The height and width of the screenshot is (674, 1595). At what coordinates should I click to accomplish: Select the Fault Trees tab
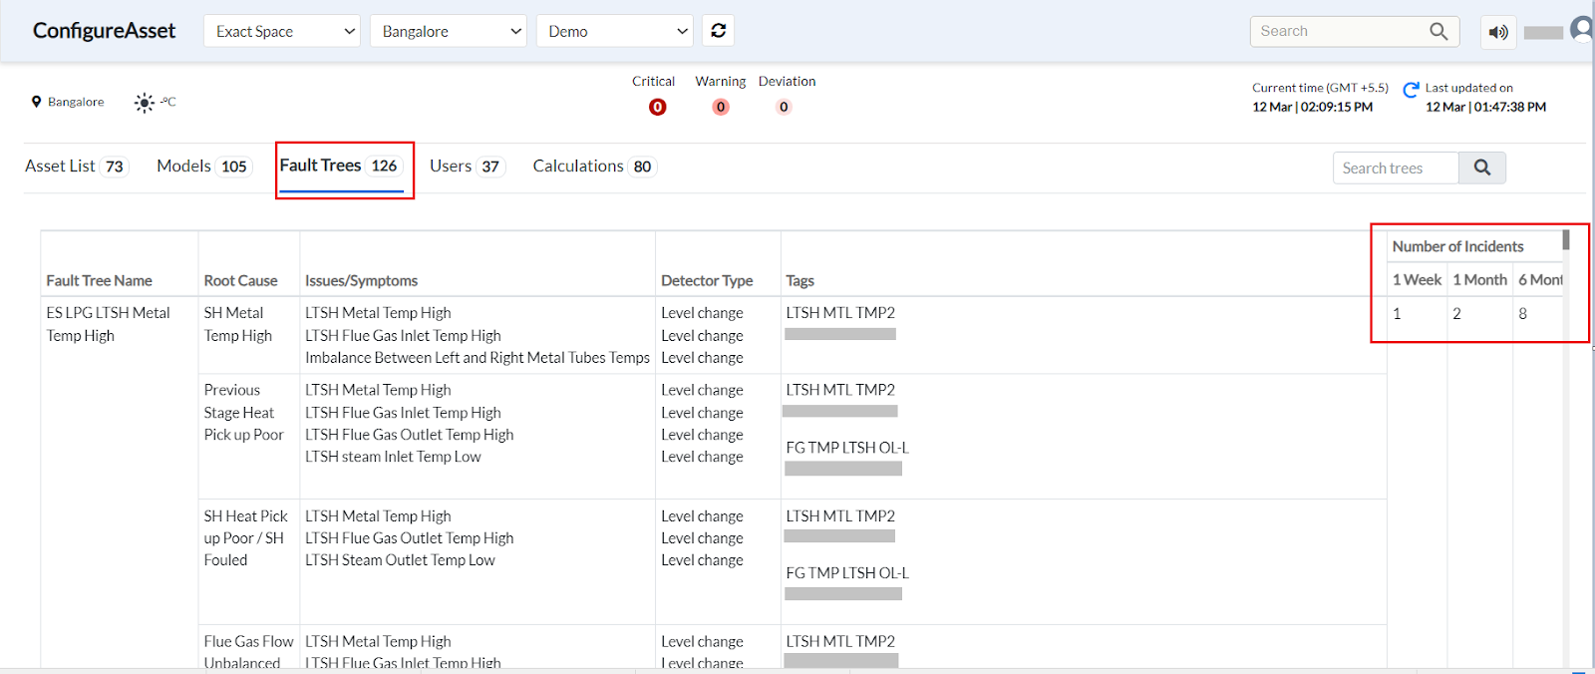tap(340, 166)
